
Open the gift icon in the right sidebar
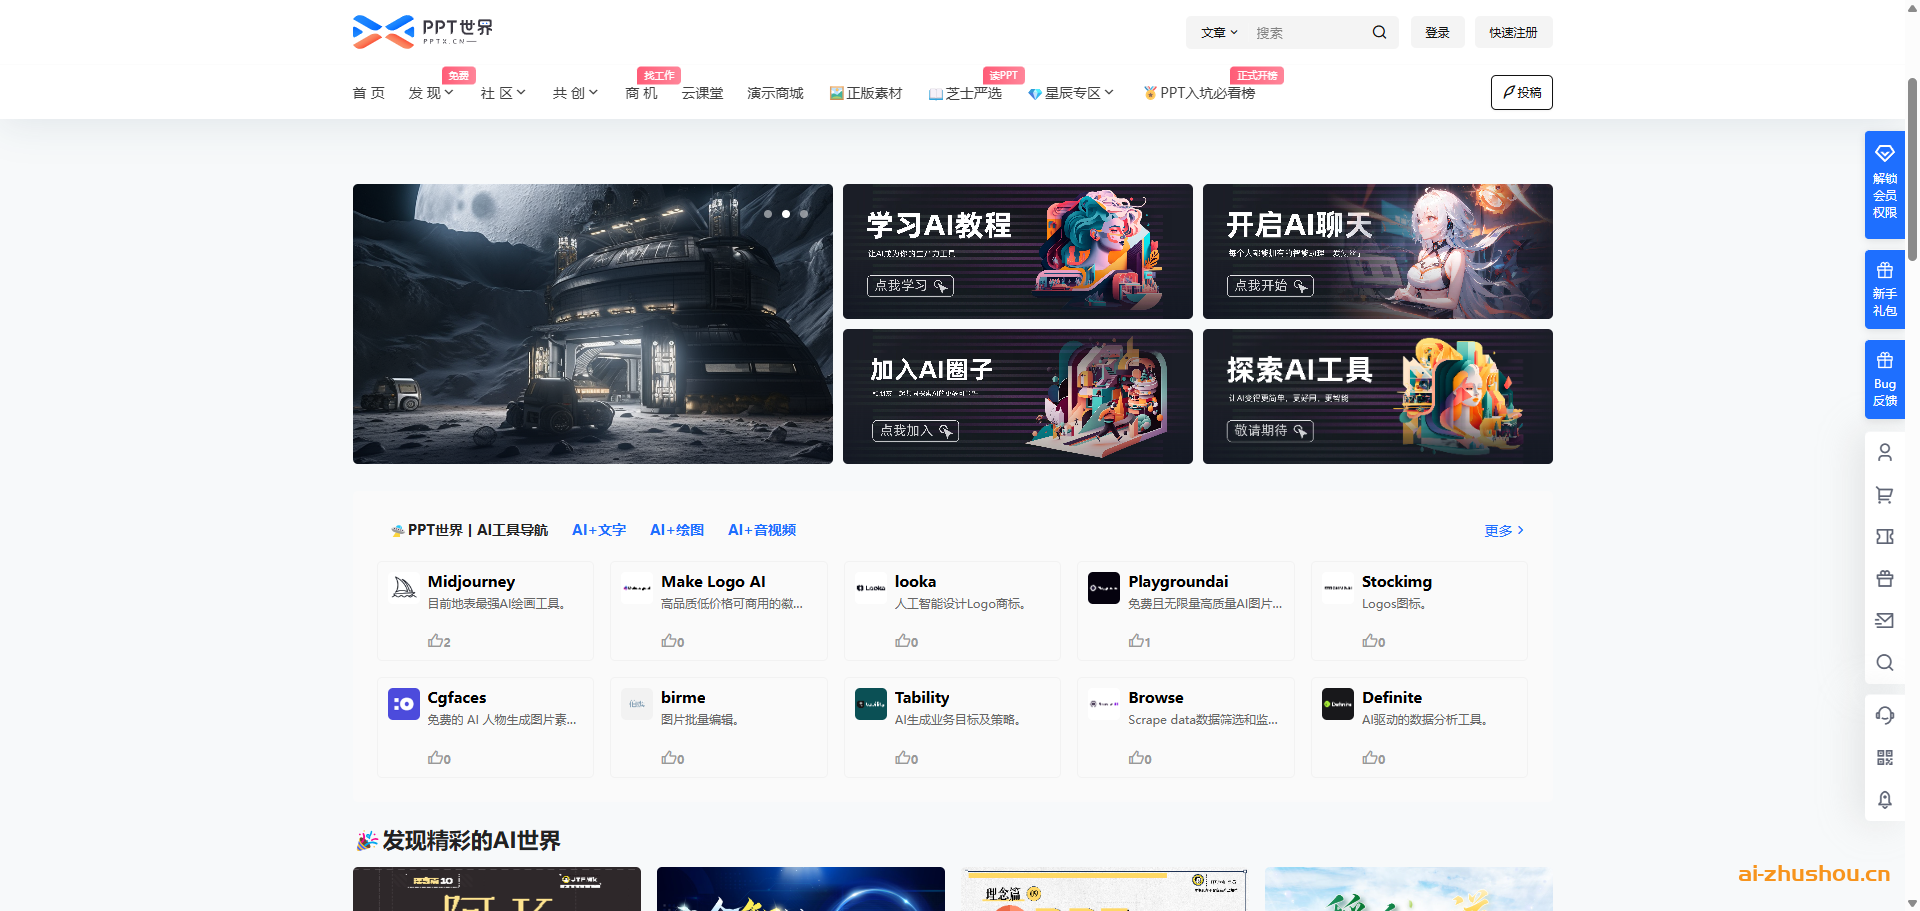(1885, 579)
